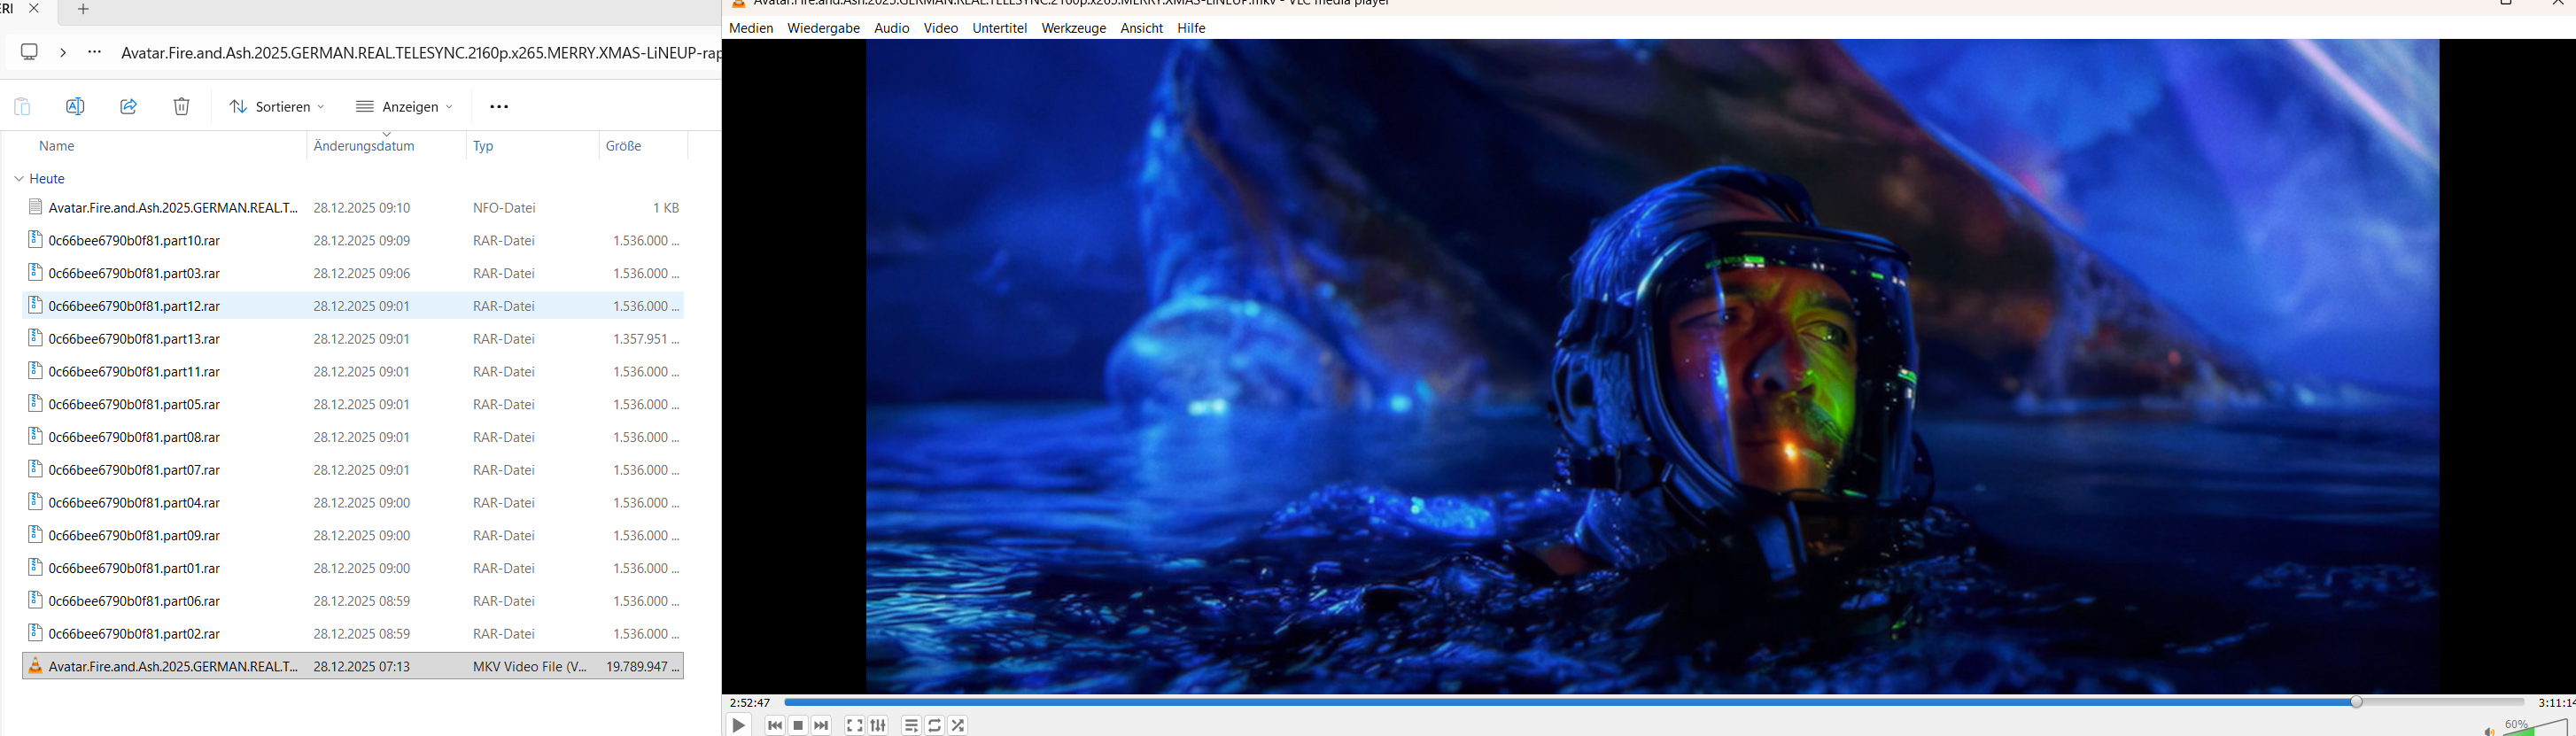
Task: Mute audio via the speaker icon
Action: (x=2488, y=731)
